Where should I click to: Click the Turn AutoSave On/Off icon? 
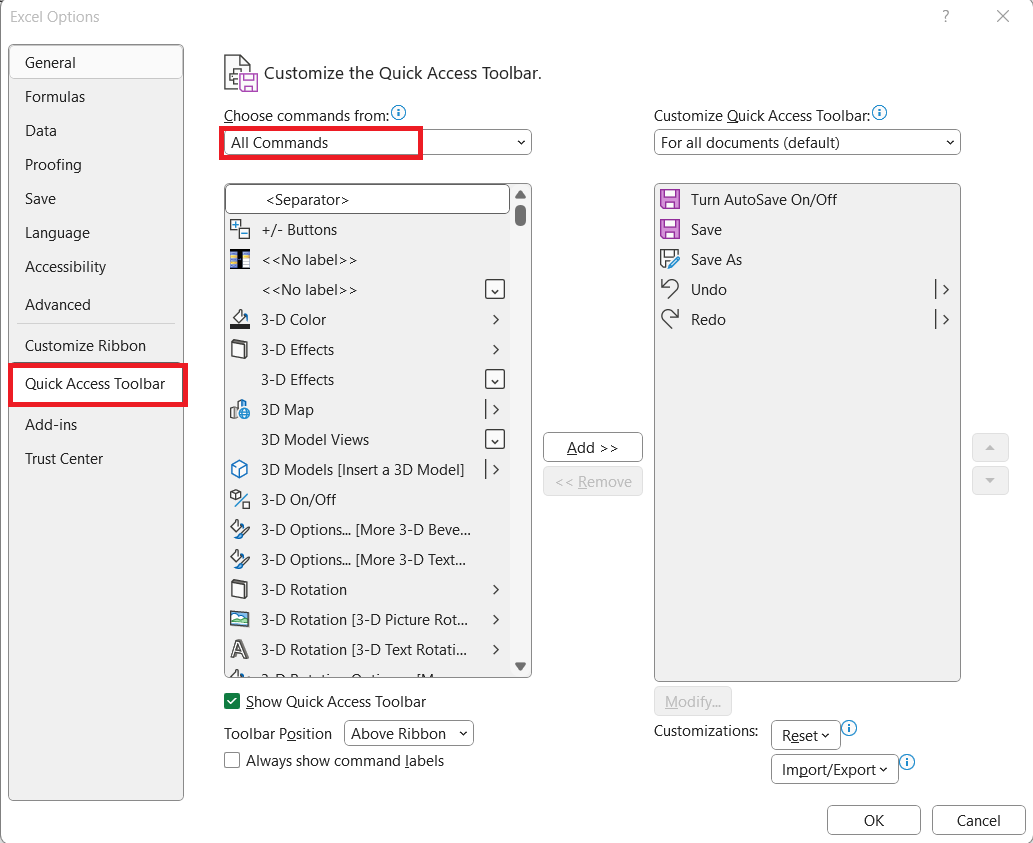coord(670,200)
